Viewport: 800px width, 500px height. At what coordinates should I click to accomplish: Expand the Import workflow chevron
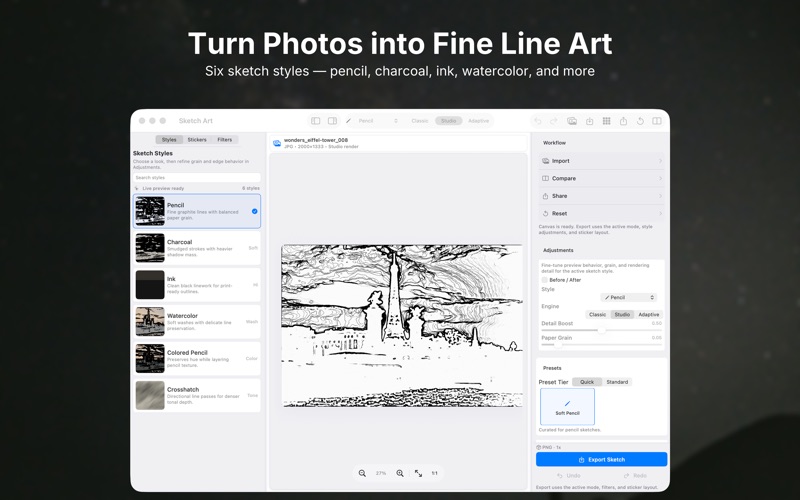click(x=660, y=161)
